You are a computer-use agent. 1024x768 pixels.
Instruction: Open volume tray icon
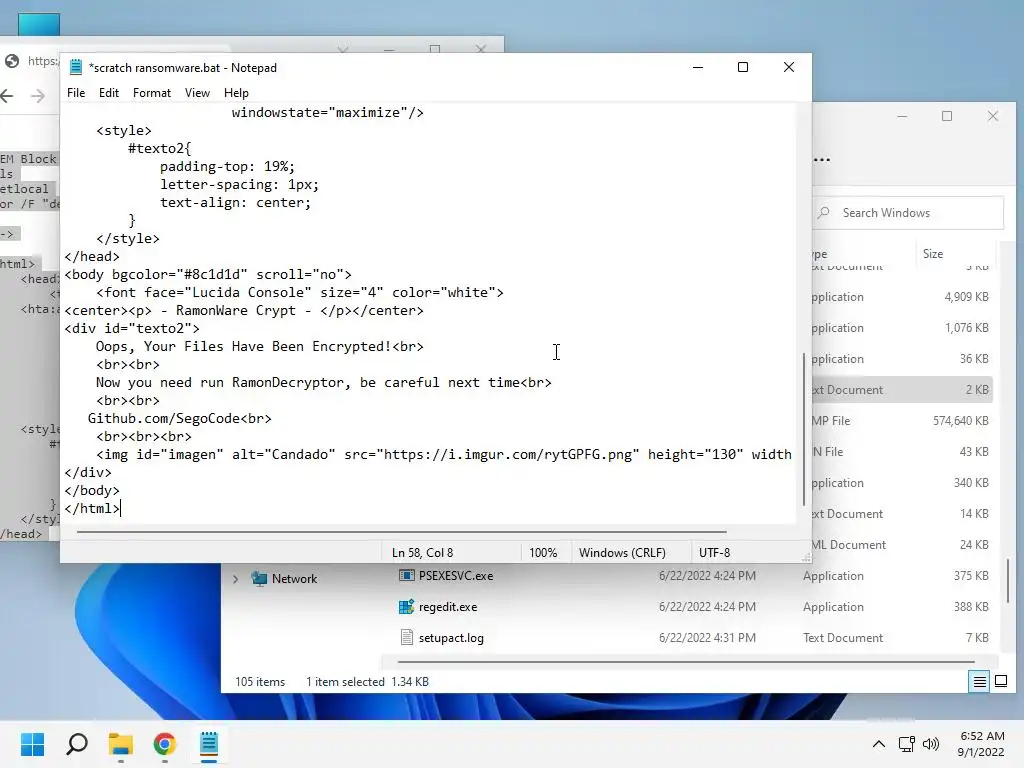931,744
